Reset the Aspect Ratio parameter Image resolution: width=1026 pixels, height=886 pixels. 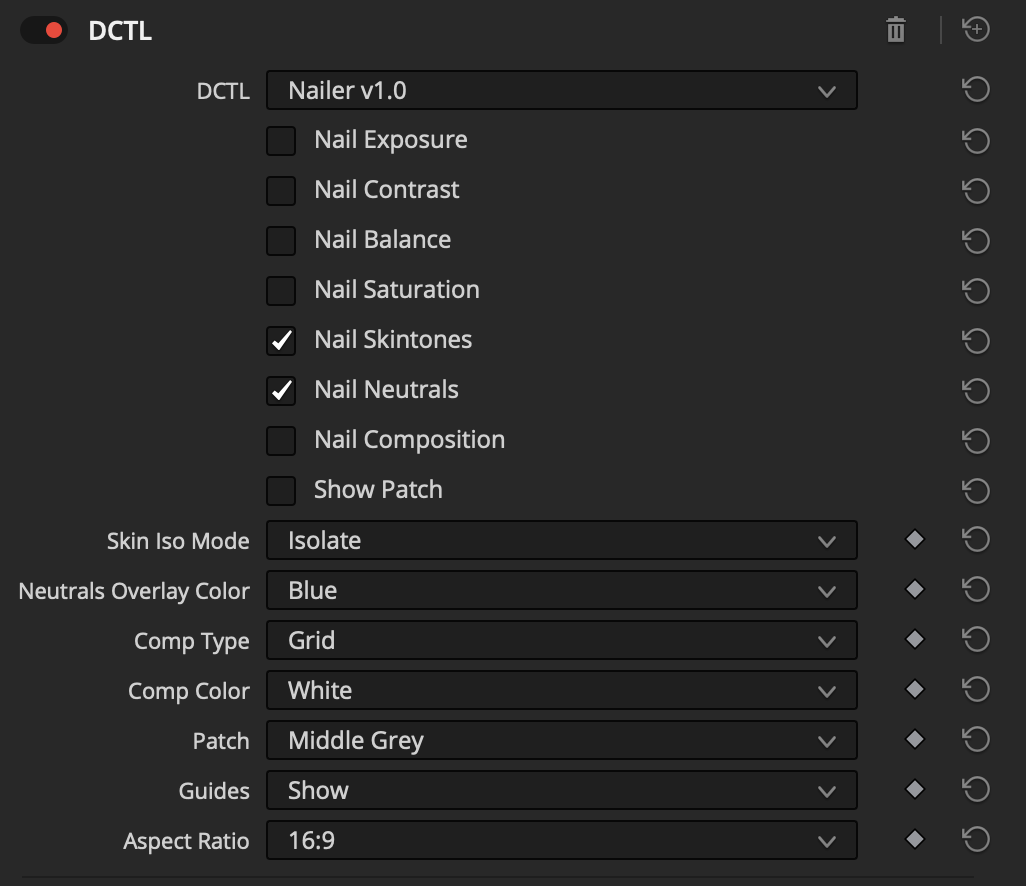tap(975, 840)
